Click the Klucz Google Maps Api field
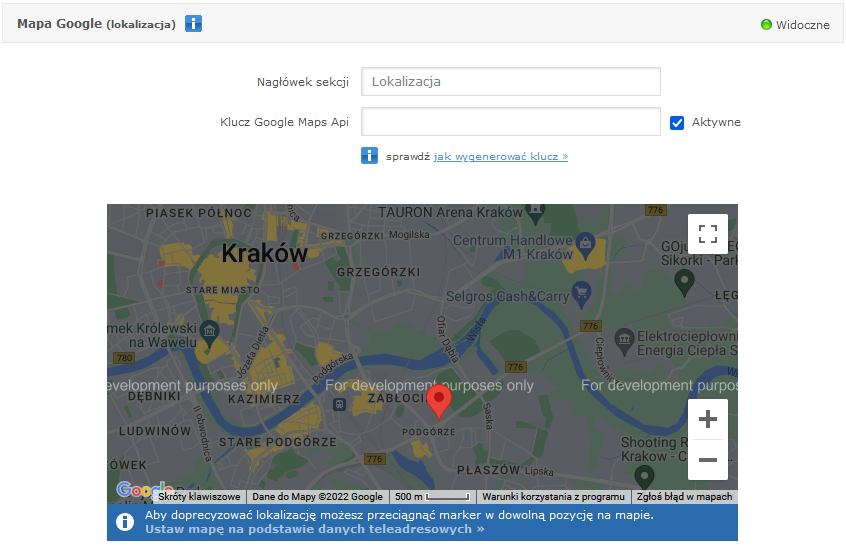Viewport: 846px width, 550px height. click(x=510, y=121)
